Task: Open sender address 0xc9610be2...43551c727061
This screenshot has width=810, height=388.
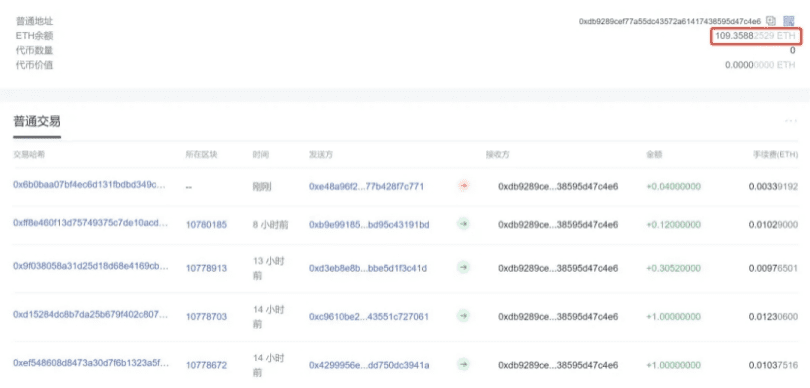Action: [x=369, y=316]
